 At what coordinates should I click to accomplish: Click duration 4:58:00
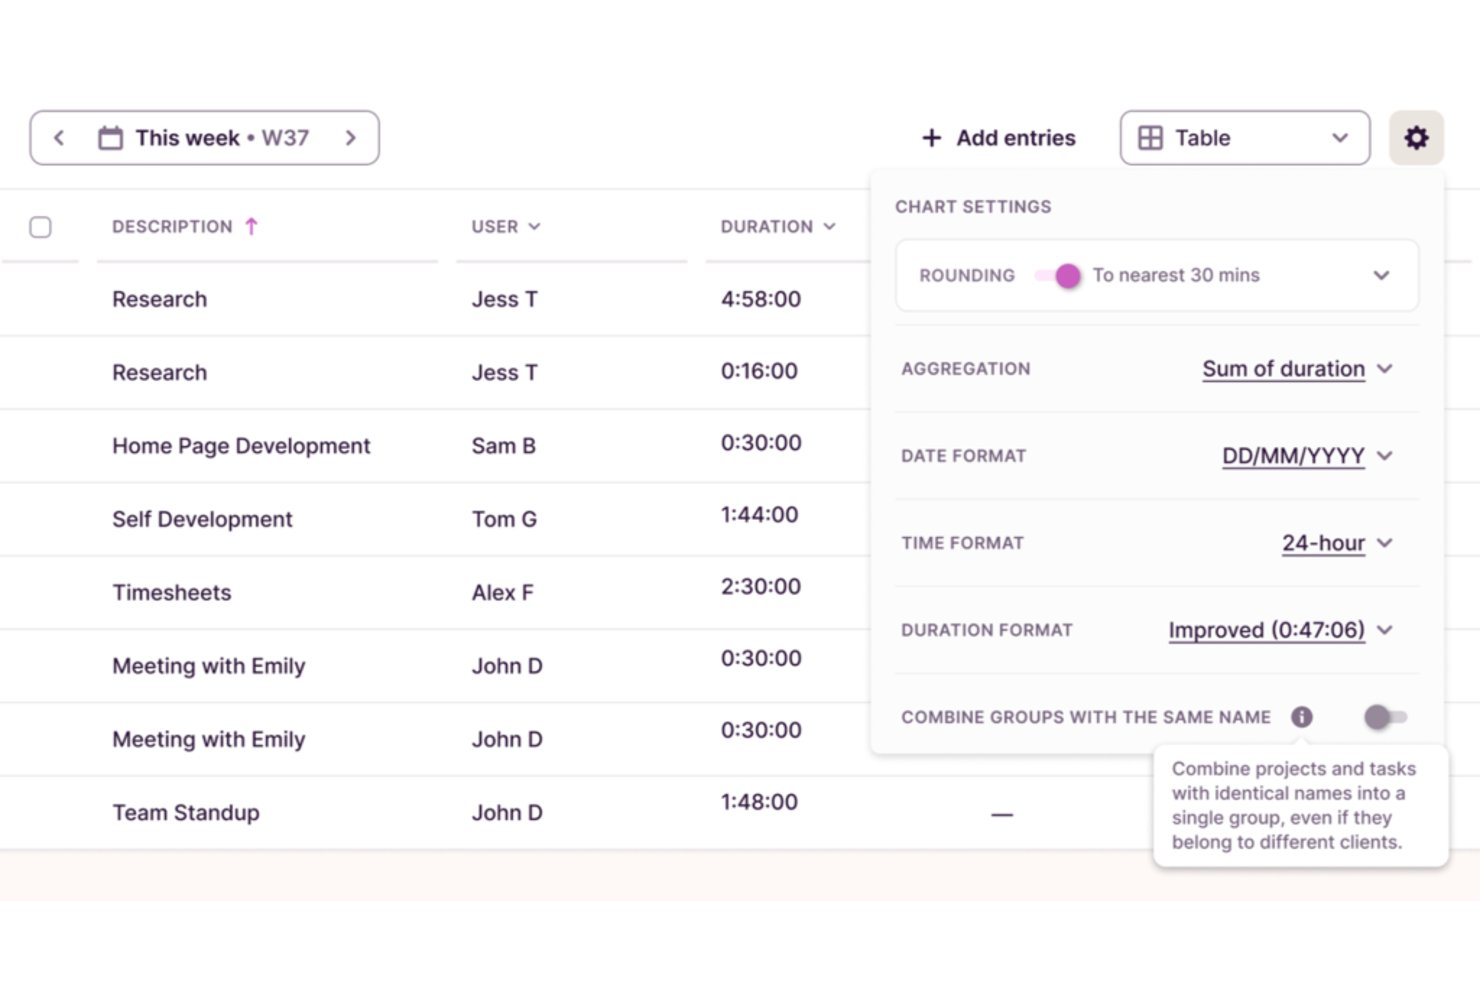coord(761,299)
